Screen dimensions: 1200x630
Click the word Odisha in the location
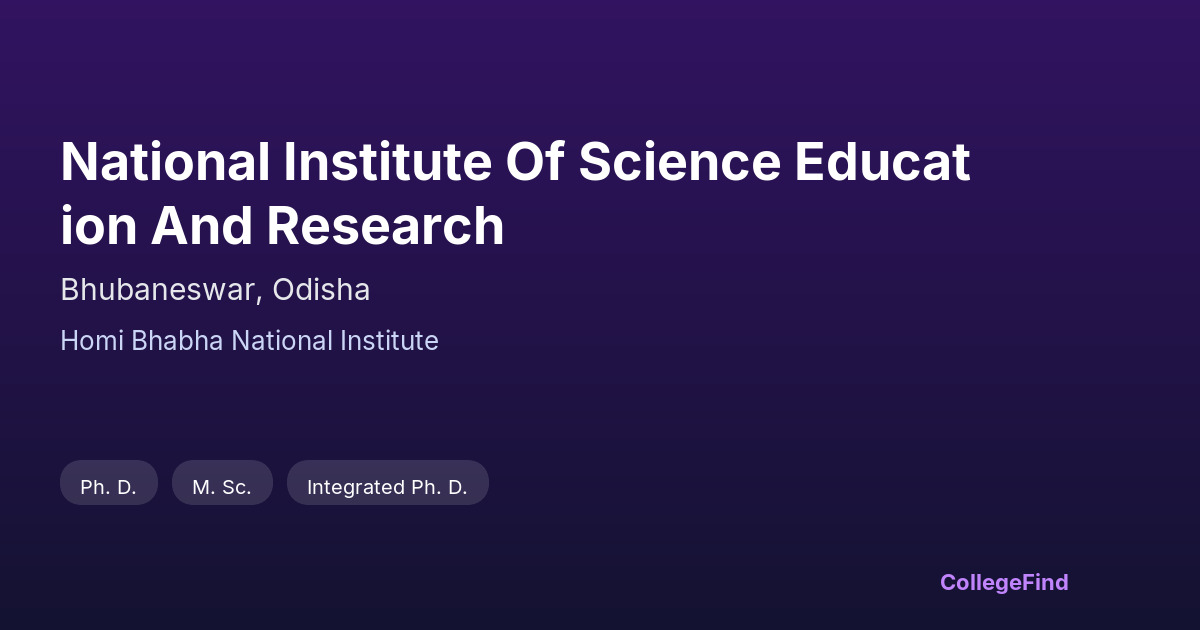click(x=321, y=290)
